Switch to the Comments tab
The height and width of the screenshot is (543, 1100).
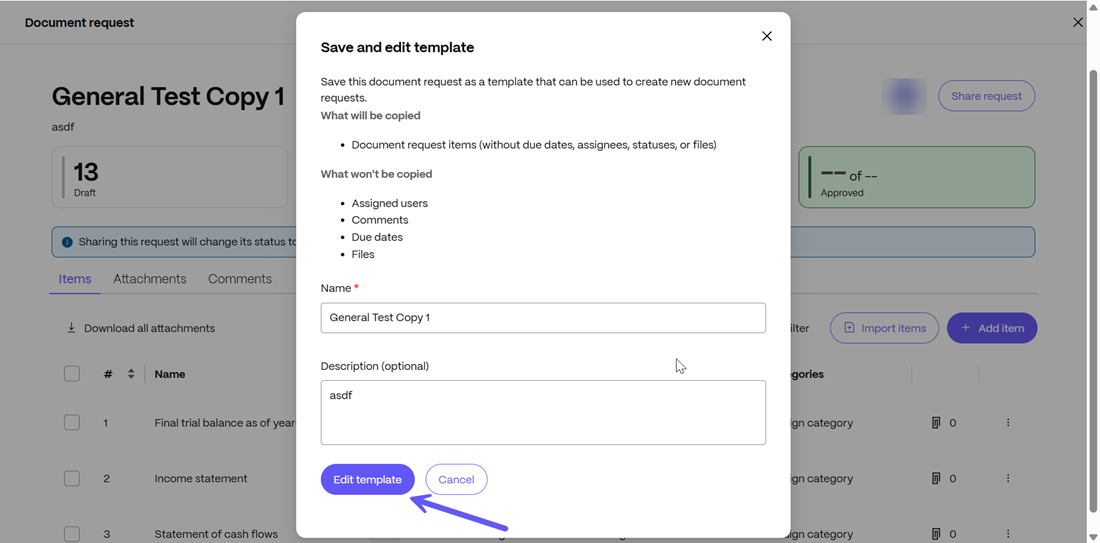240,279
